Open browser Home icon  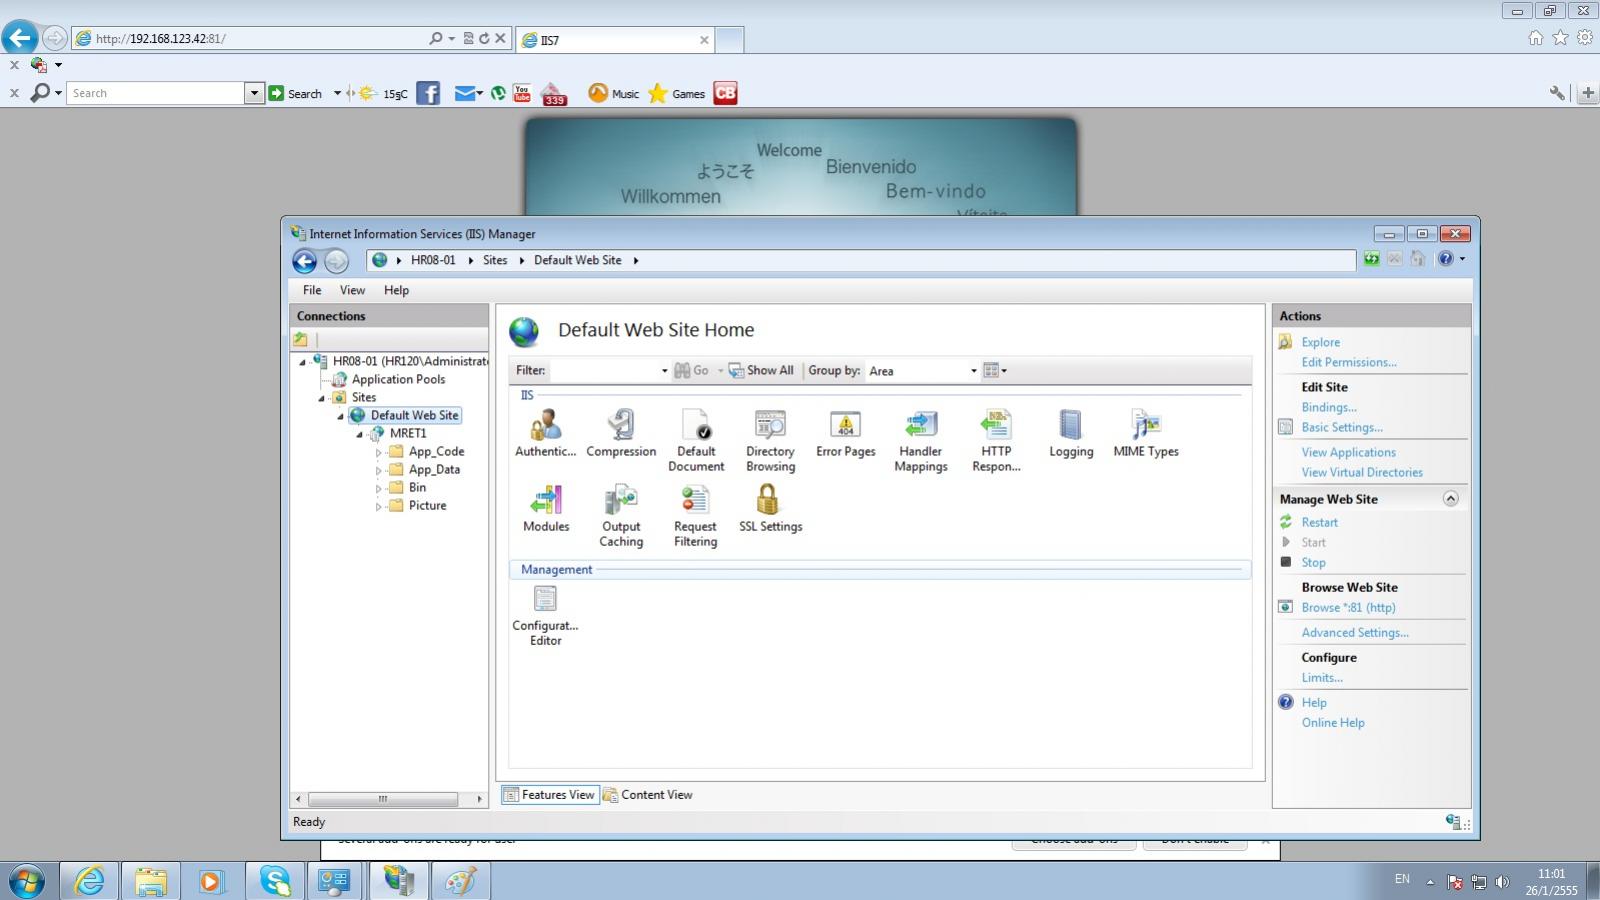click(x=1535, y=38)
